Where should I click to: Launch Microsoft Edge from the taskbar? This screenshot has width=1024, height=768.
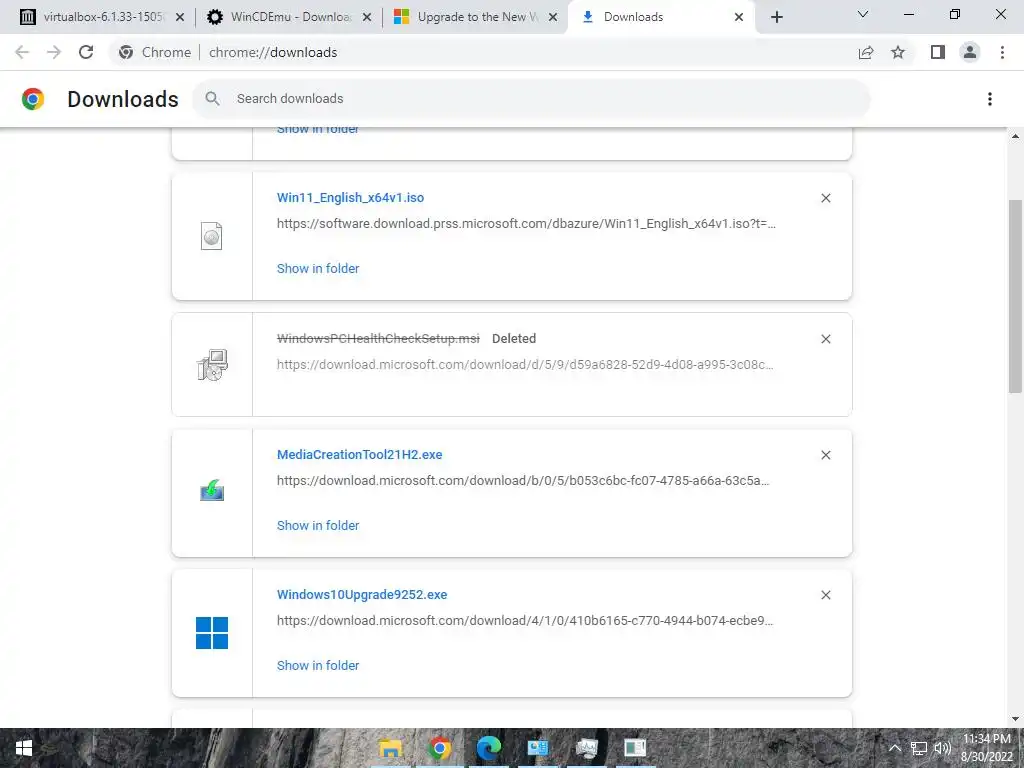tap(488, 748)
